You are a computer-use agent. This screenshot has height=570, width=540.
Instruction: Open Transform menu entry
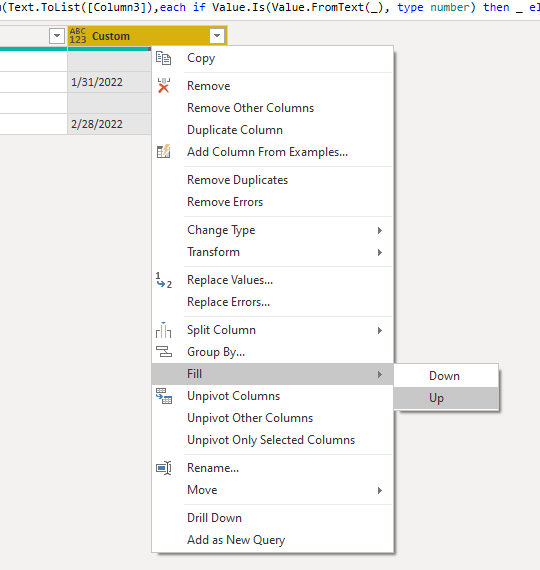272,252
